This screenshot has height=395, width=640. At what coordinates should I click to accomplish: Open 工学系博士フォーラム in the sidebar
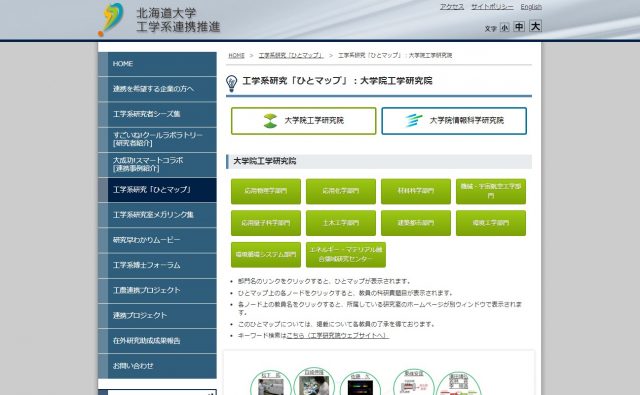tap(158, 265)
